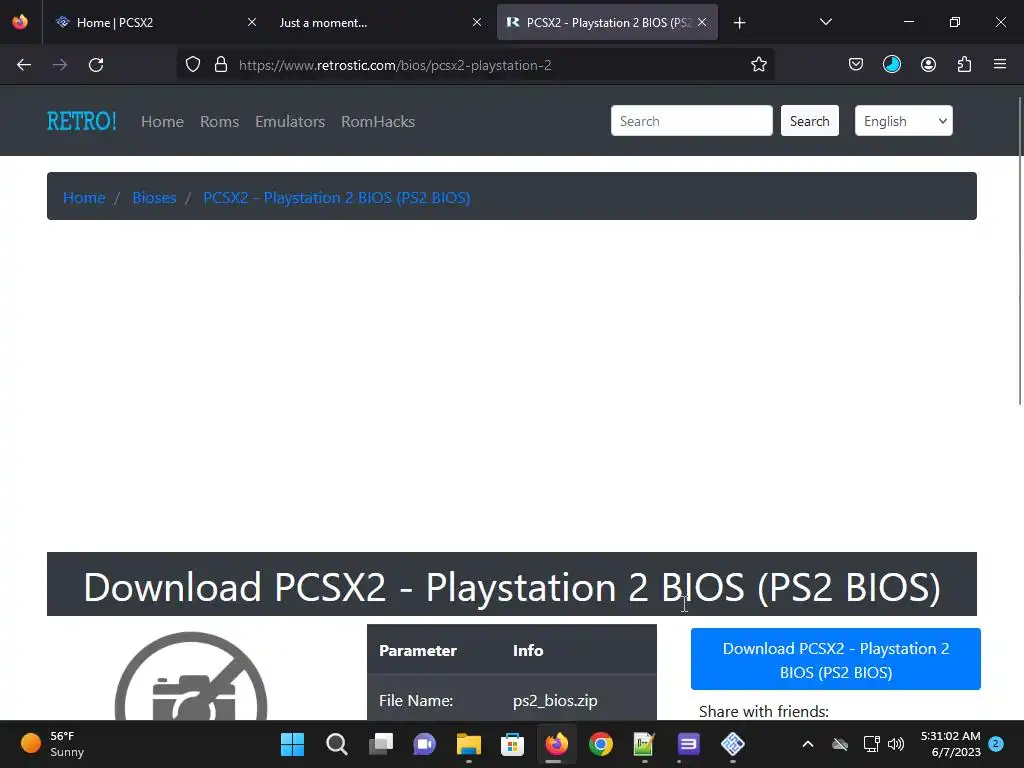This screenshot has height=768, width=1024.
Task: Click the ps2_bios.zip file name cell
Action: (x=555, y=701)
